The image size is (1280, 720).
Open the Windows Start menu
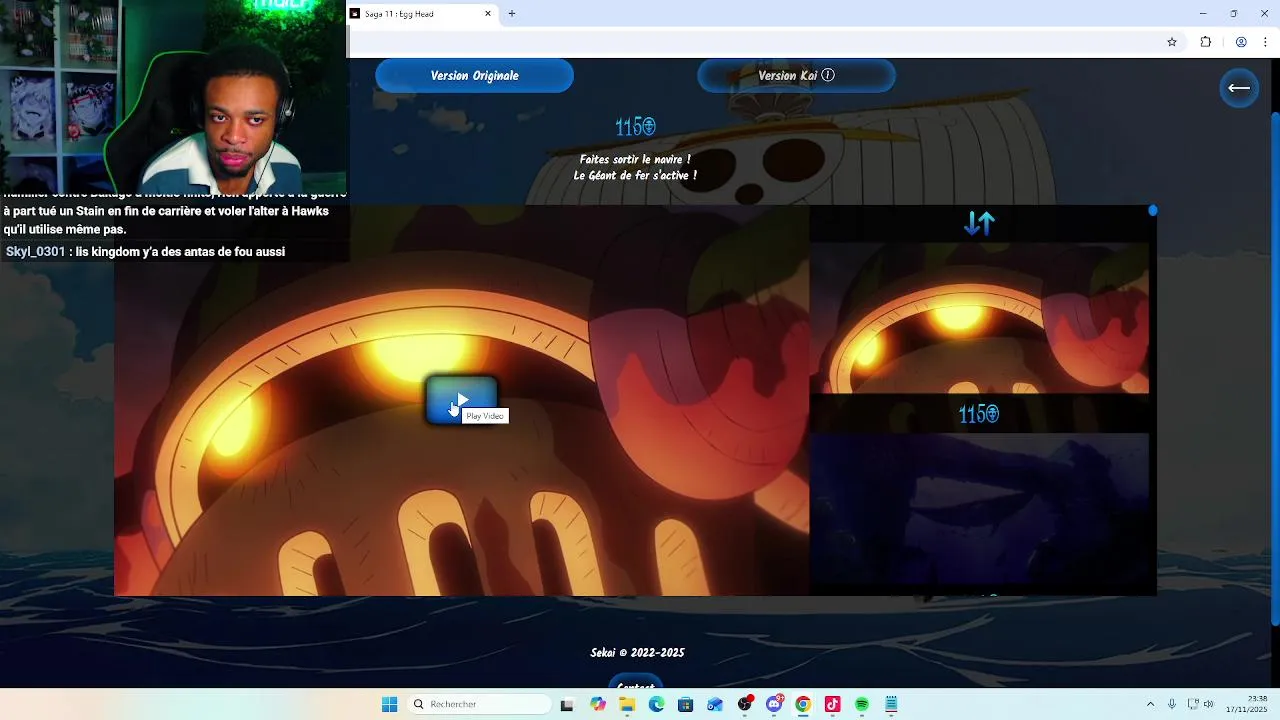tap(389, 704)
